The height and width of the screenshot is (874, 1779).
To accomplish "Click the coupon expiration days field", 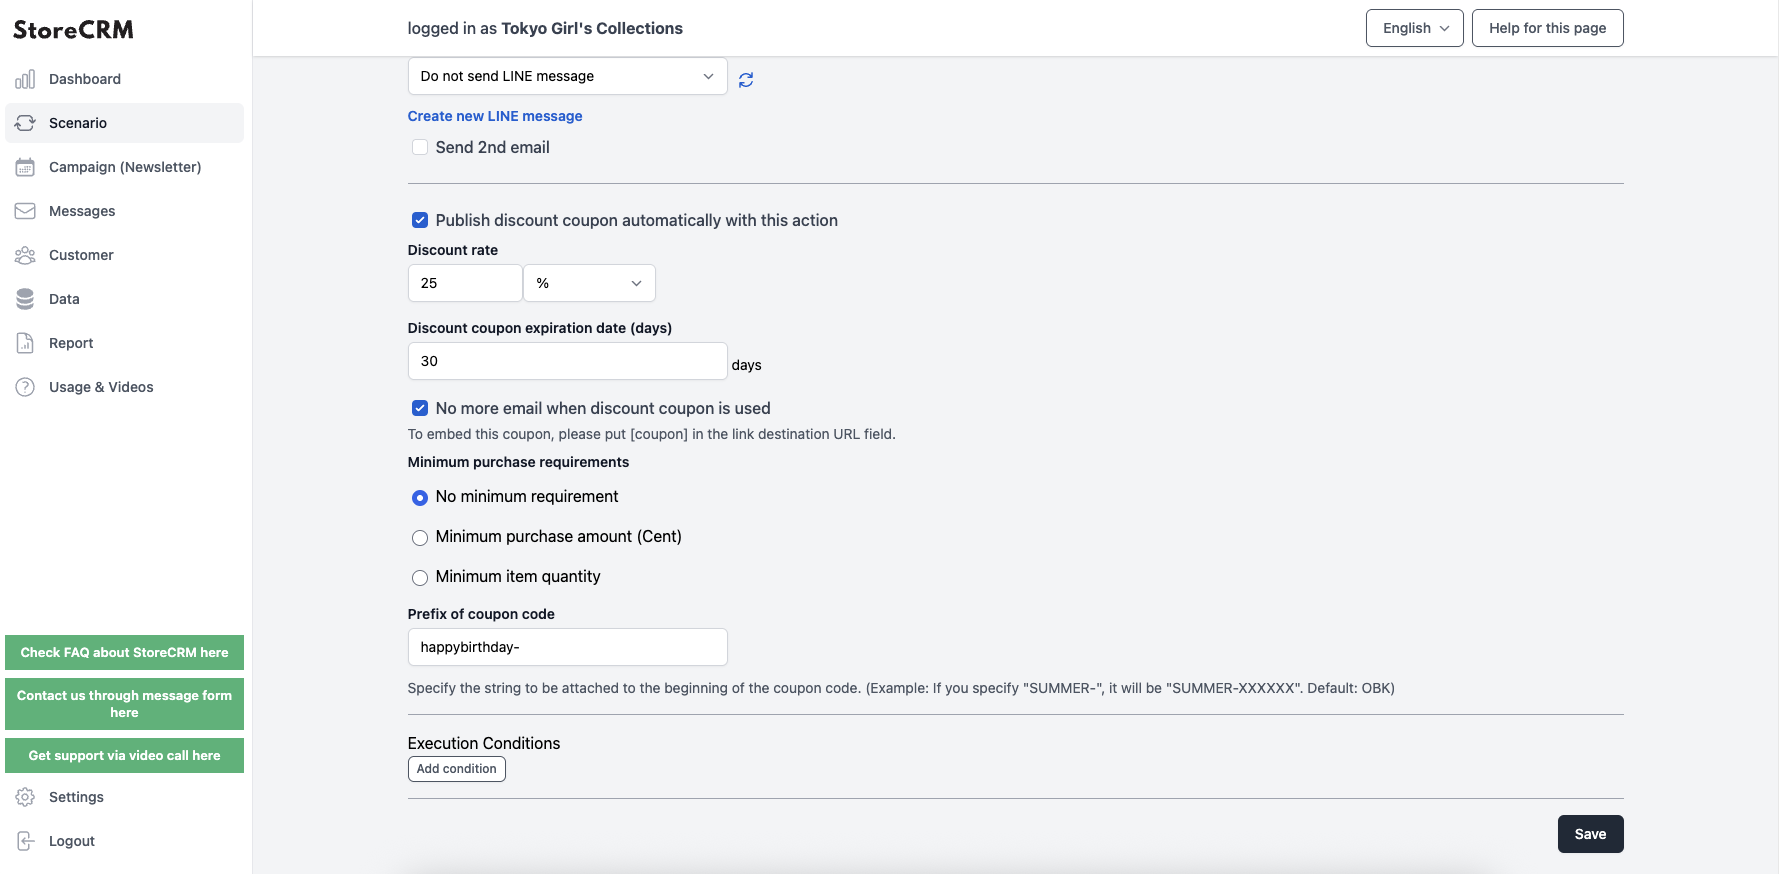I will click(x=567, y=361).
